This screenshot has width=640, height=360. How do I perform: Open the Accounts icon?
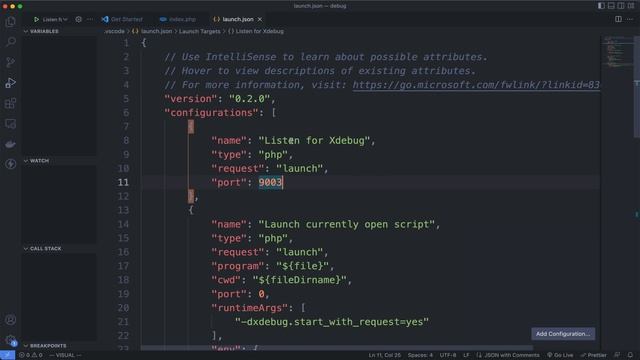pyautogui.click(x=11, y=320)
